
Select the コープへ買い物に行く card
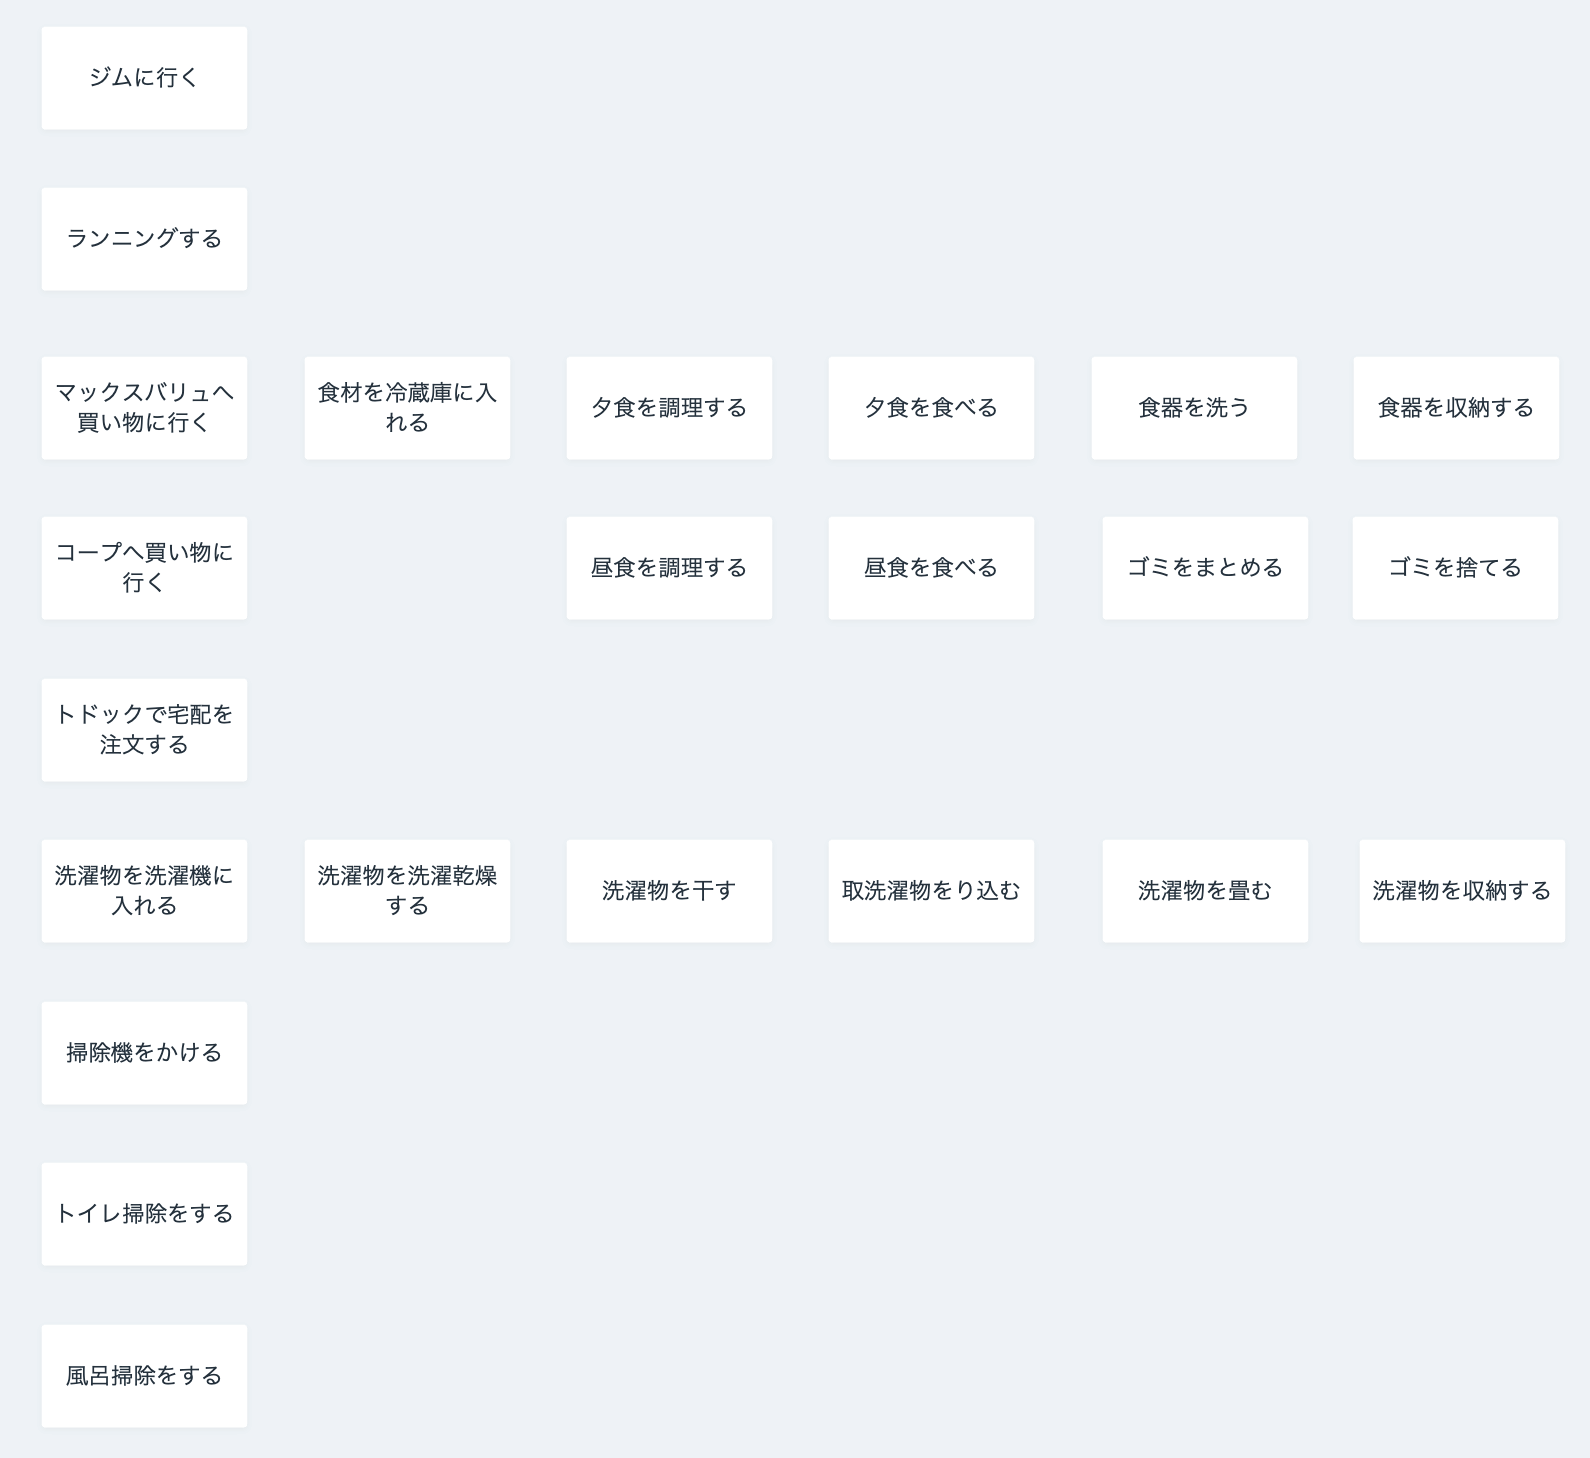coord(144,568)
